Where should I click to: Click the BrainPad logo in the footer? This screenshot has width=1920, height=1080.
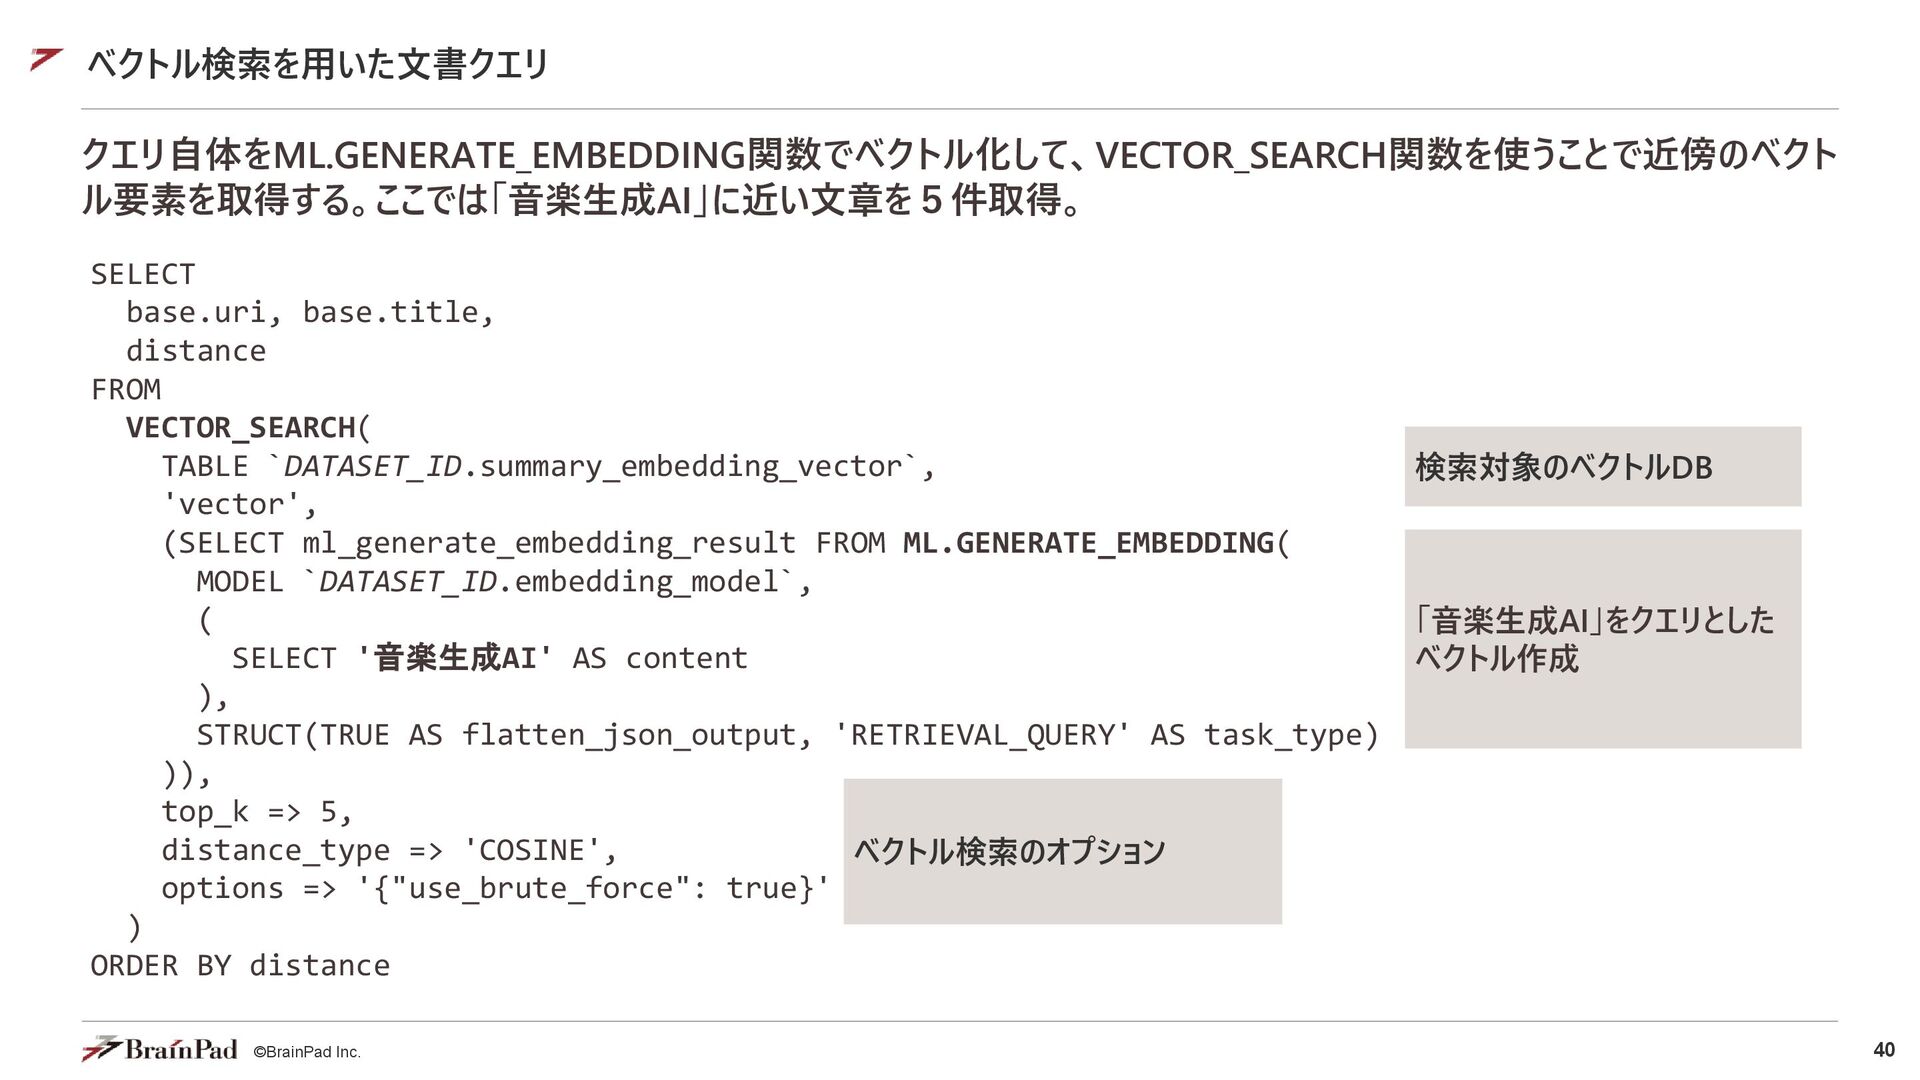click(160, 1049)
